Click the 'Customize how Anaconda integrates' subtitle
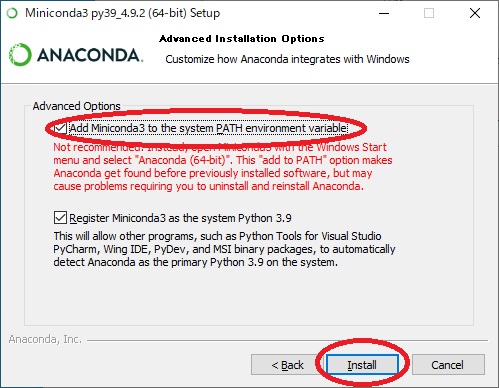499x388 pixels. pos(287,59)
